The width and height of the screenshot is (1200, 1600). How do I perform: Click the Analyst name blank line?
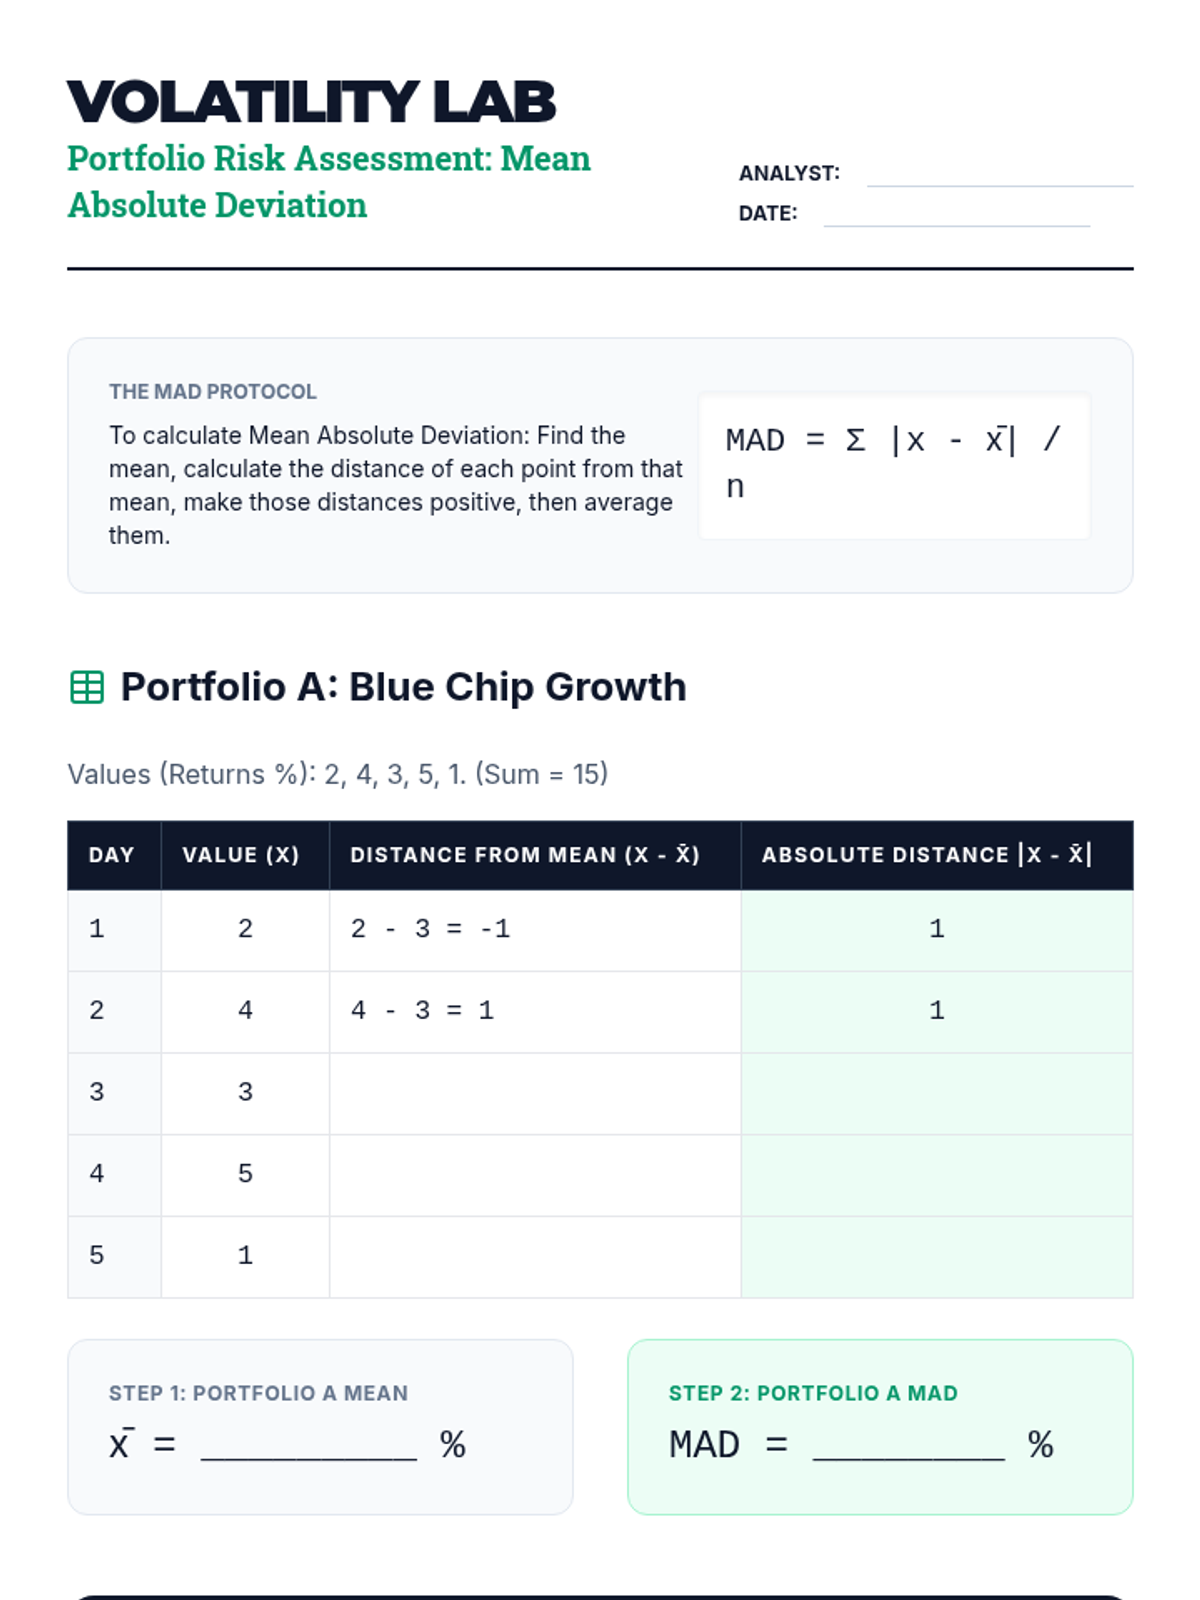pyautogui.click(x=999, y=175)
